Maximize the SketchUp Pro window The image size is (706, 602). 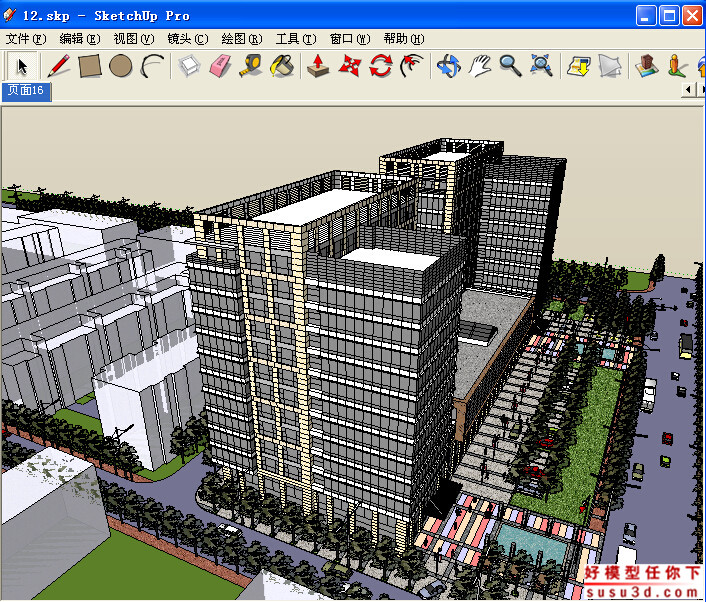(x=669, y=16)
